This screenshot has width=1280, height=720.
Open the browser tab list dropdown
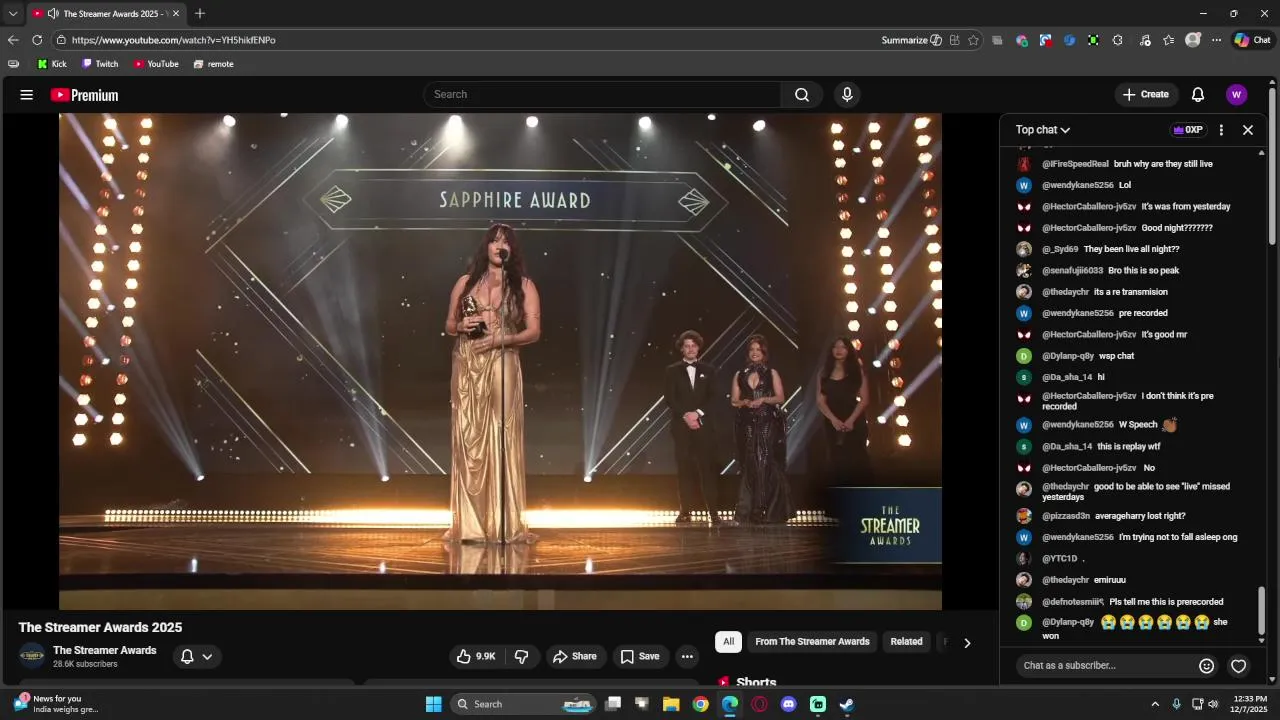pos(13,14)
